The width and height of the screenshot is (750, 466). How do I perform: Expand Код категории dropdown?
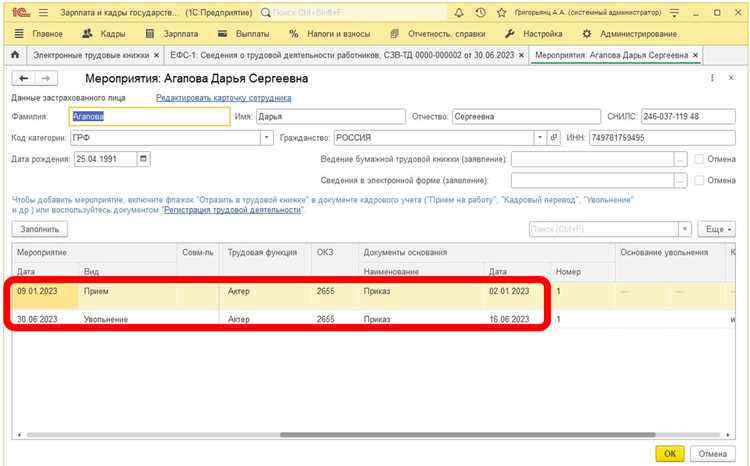266,138
